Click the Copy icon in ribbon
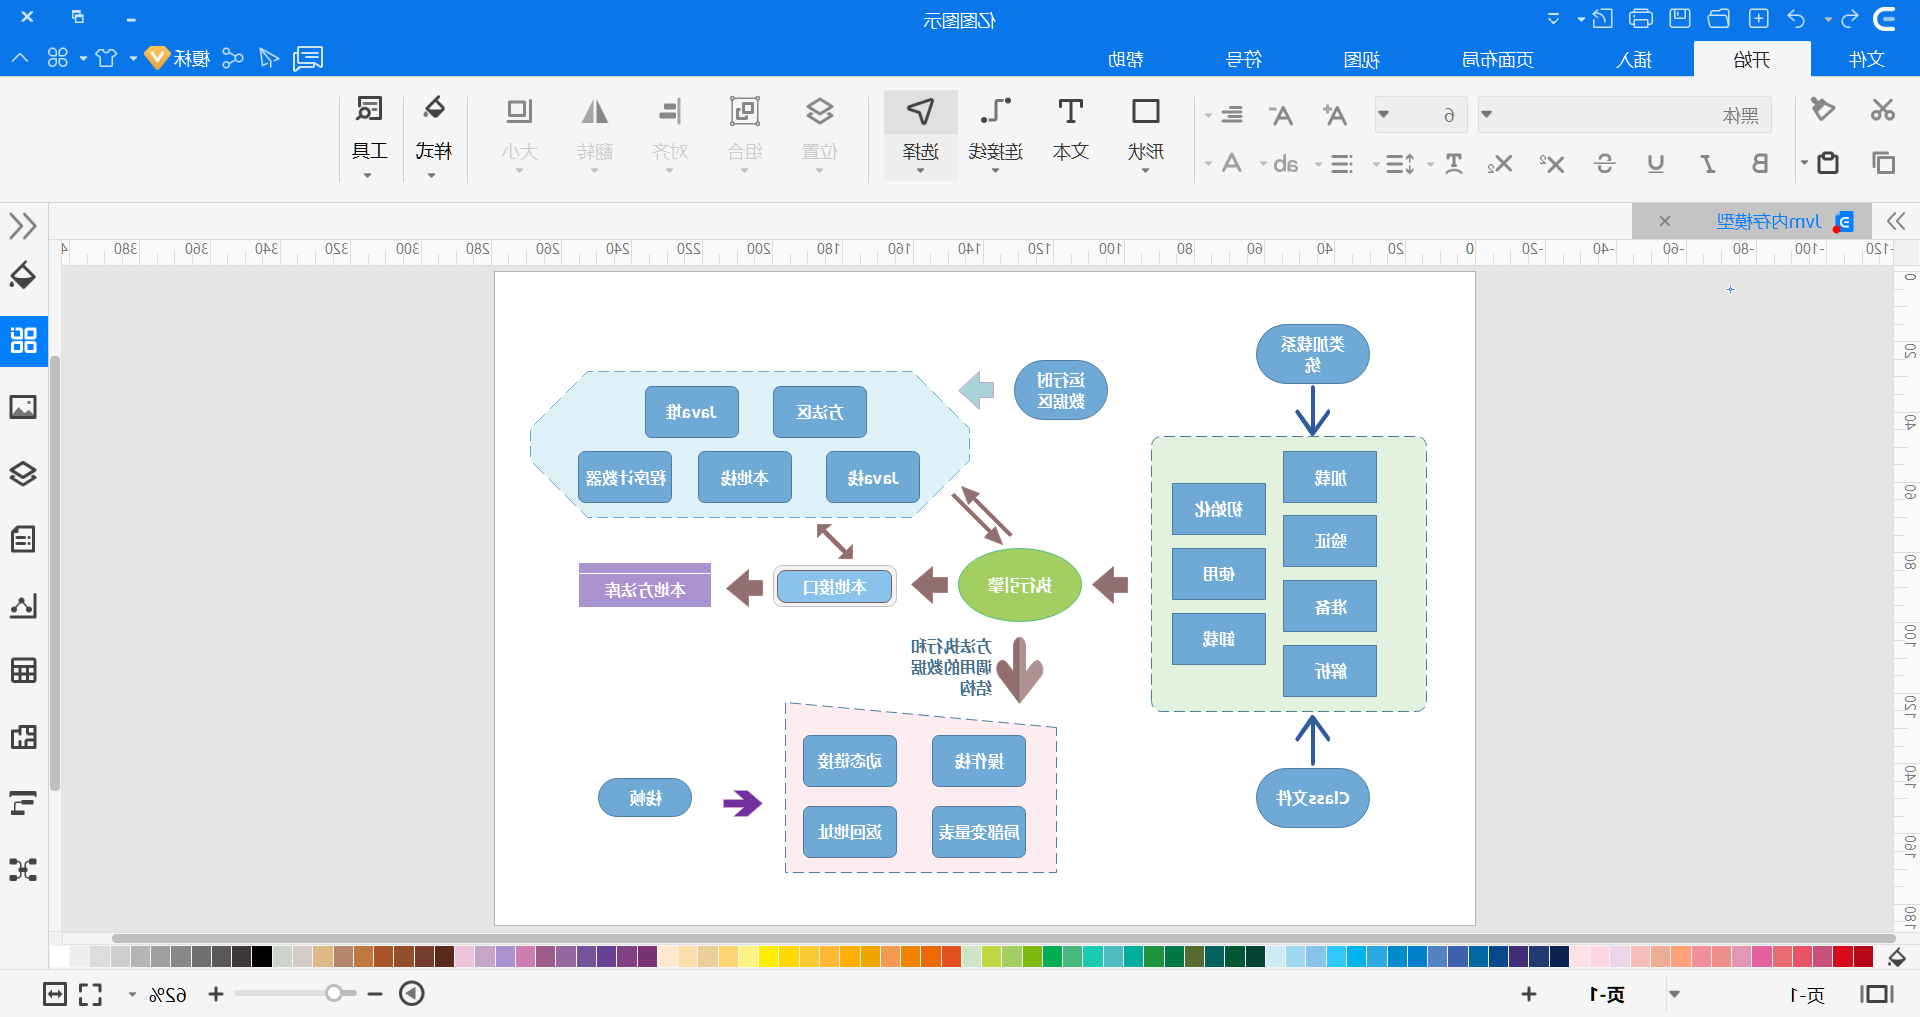The height and width of the screenshot is (1017, 1920). pos(1883,163)
